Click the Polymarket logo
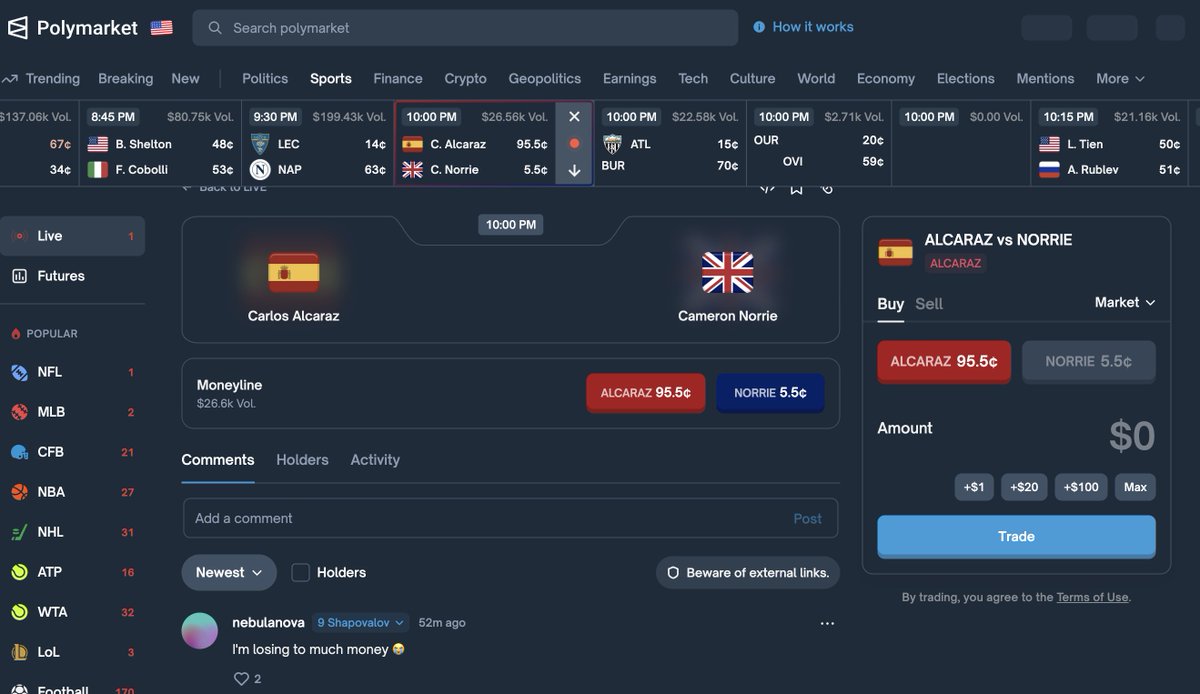 click(x=72, y=28)
